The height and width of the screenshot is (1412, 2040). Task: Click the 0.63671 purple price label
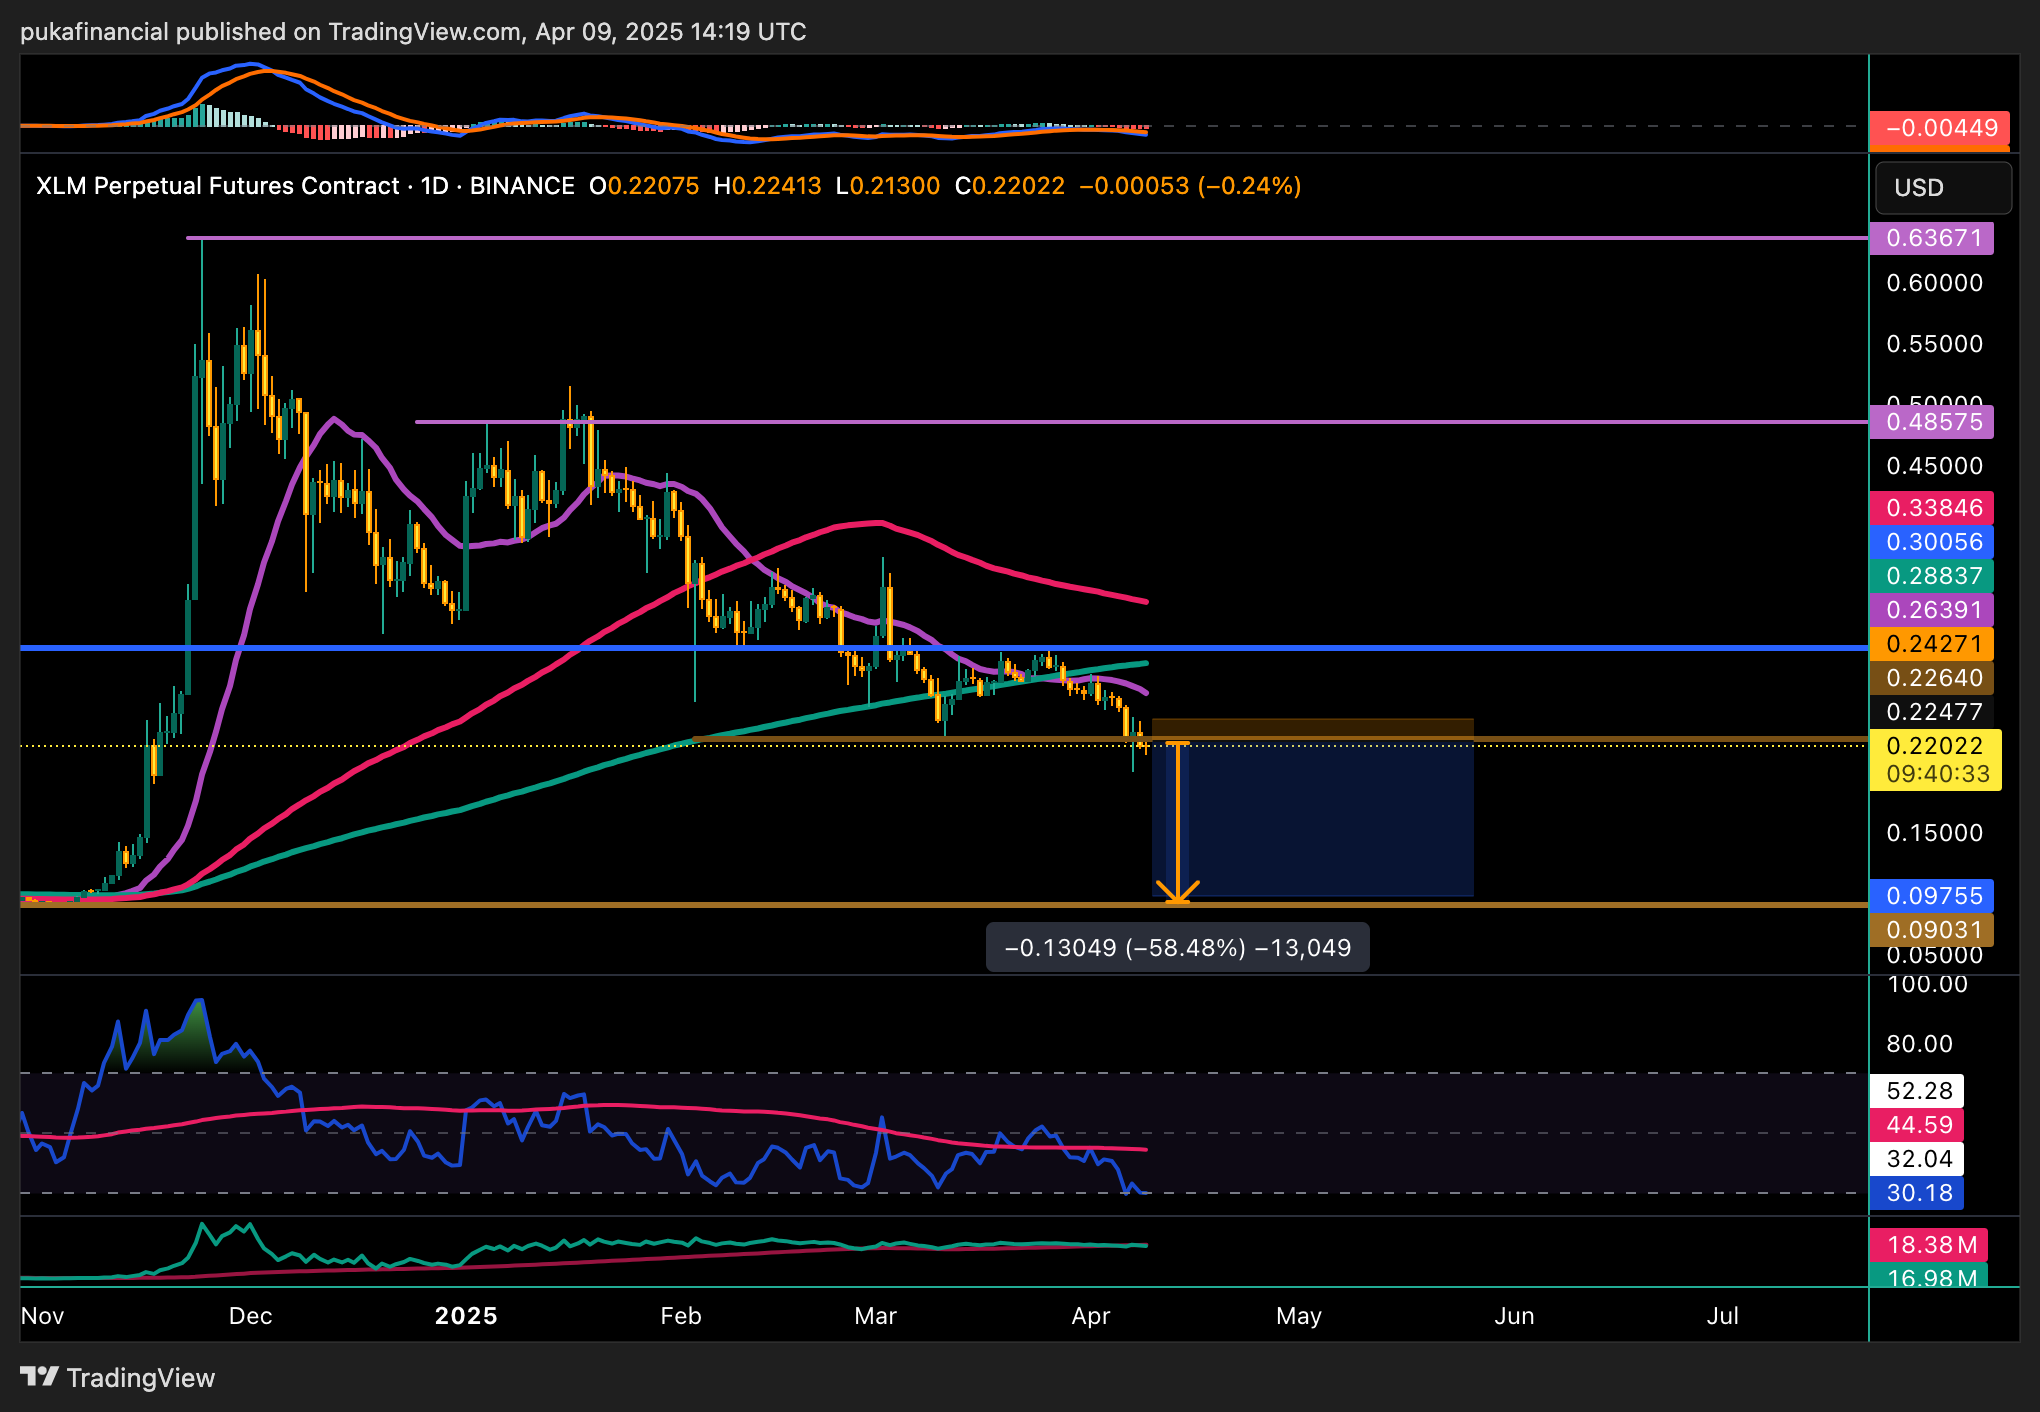point(1931,238)
